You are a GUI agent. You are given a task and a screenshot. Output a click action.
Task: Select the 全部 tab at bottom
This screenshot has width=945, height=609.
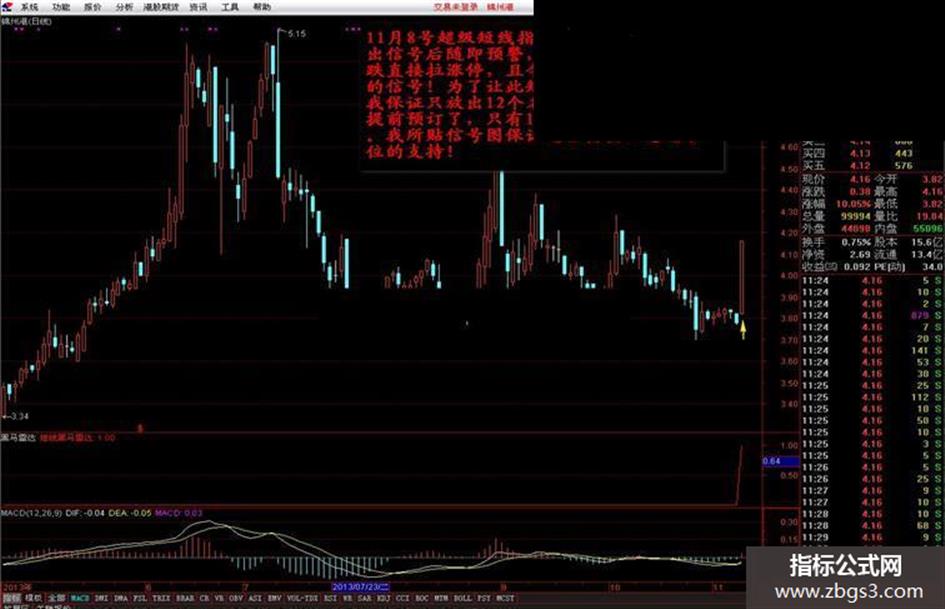tap(57, 598)
